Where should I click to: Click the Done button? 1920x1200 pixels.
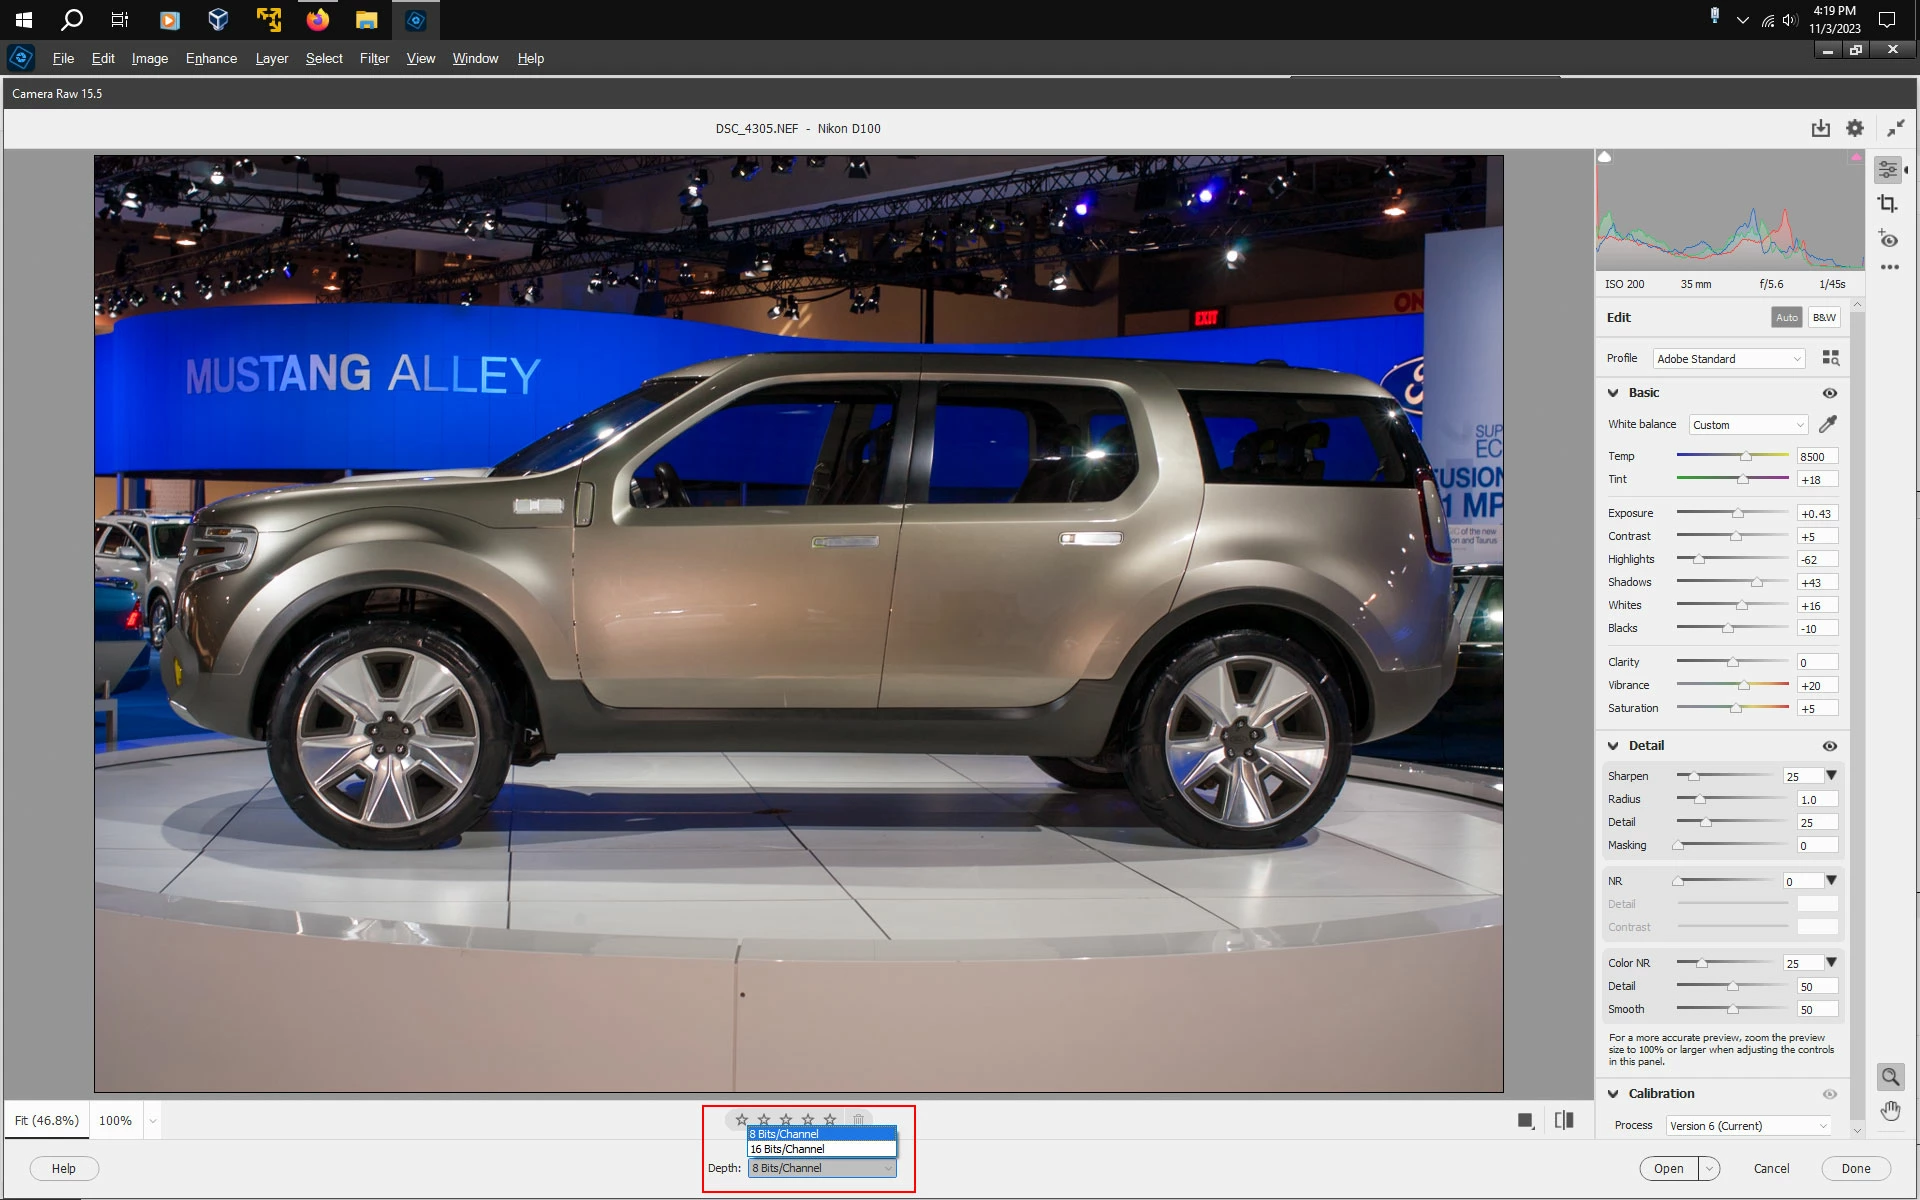tap(1855, 1168)
